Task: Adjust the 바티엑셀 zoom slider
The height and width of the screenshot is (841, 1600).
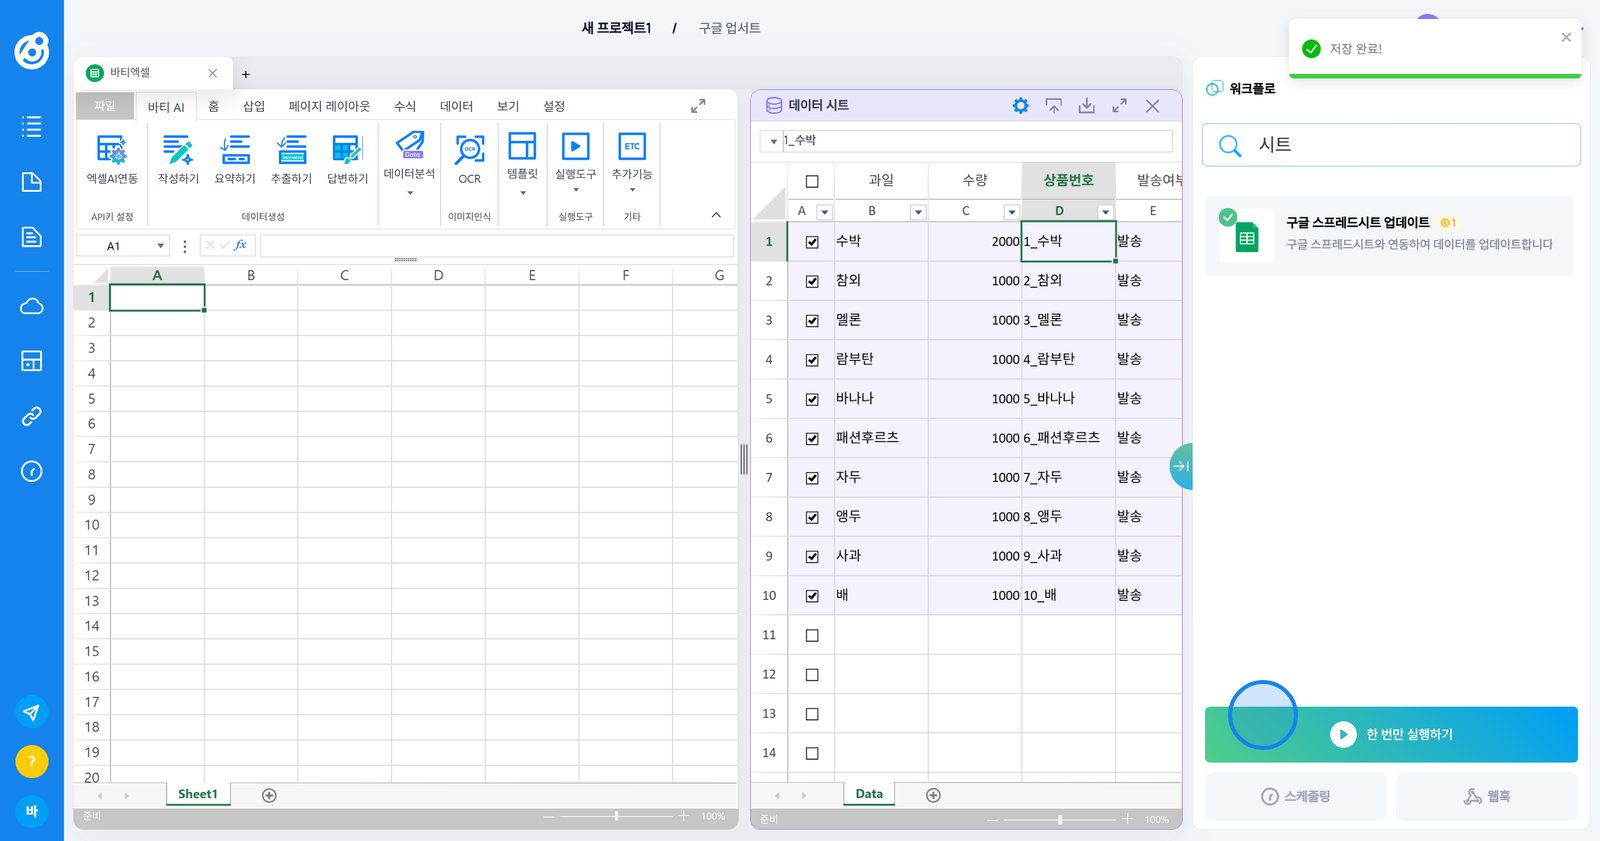Action: click(616, 816)
